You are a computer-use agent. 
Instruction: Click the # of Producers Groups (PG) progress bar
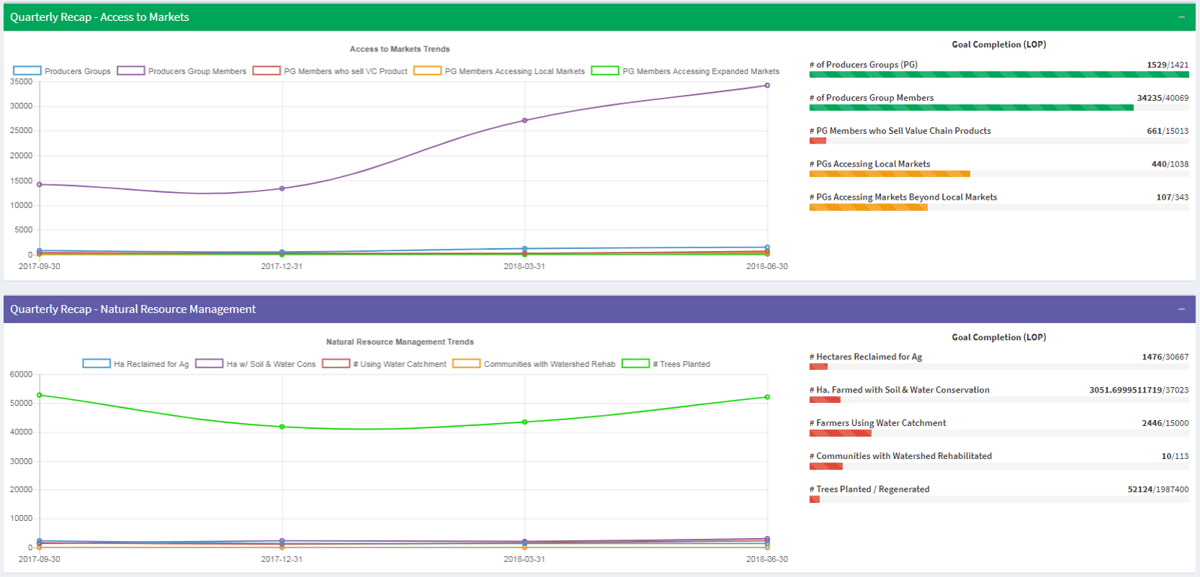pyautogui.click(x=999, y=75)
